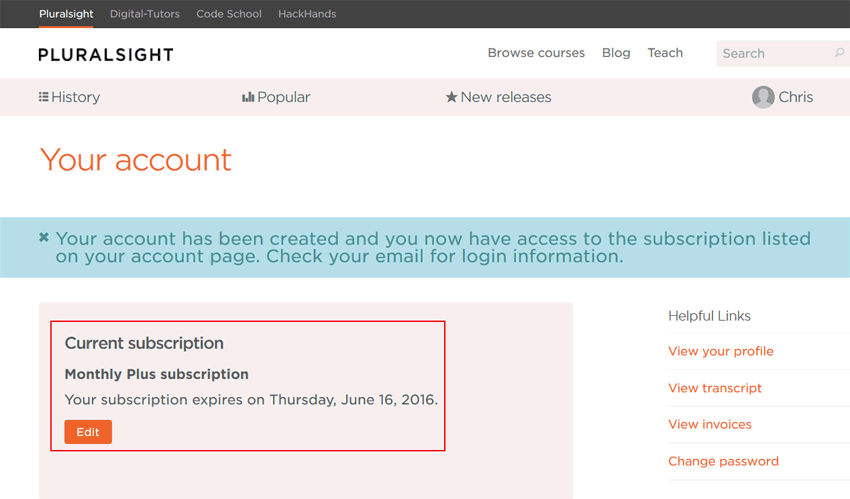This screenshot has width=850, height=499.
Task: Select the Change password link
Action: pyautogui.click(x=723, y=461)
